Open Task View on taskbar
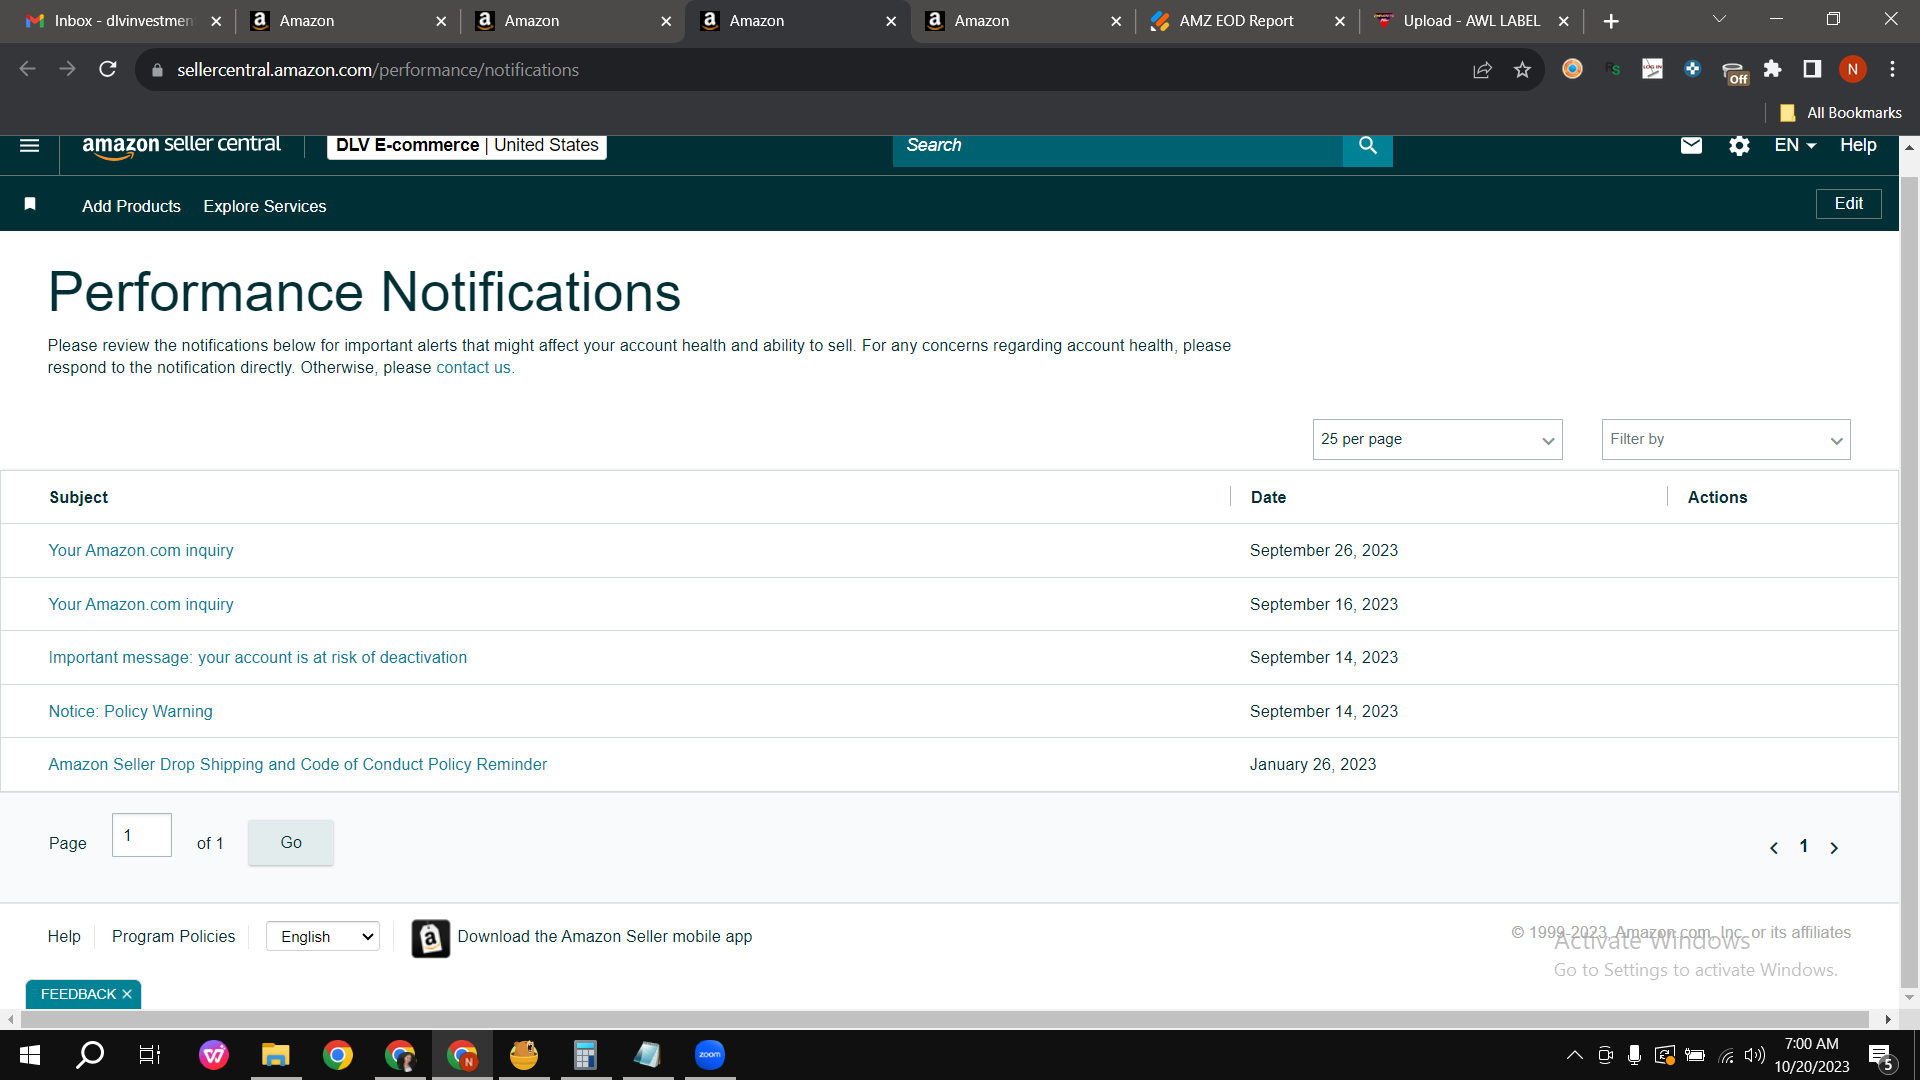The height and width of the screenshot is (1080, 1920). (150, 1054)
